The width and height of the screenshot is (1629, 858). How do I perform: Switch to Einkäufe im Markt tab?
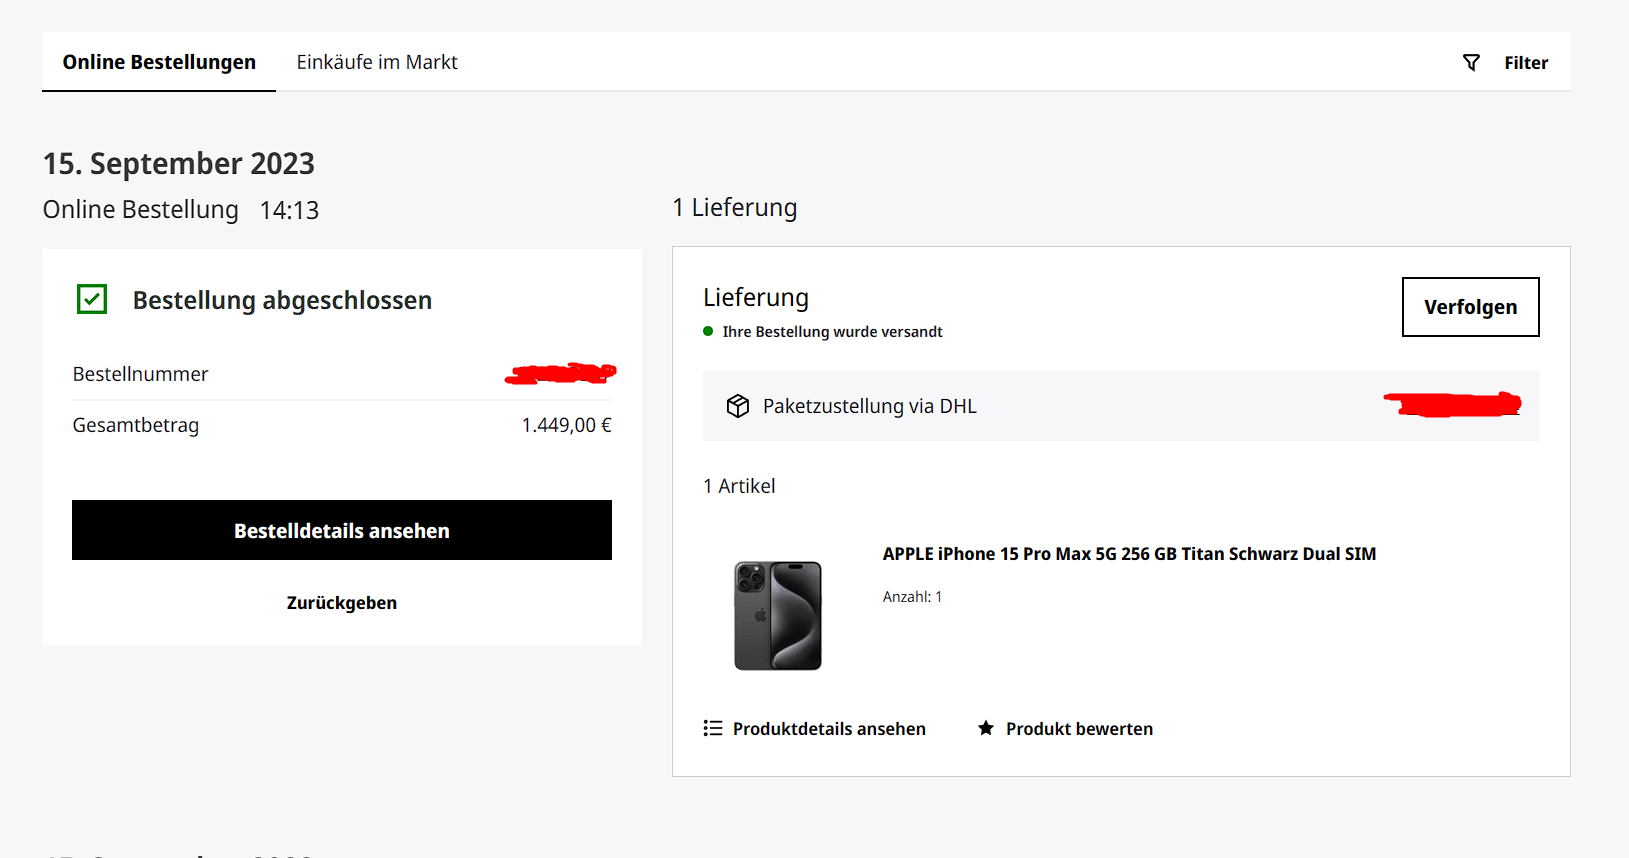point(377,62)
